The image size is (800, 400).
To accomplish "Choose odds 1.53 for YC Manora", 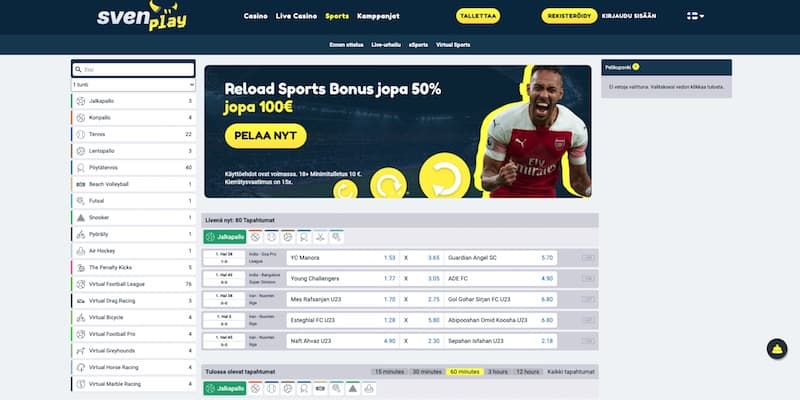I will click(x=389, y=258).
